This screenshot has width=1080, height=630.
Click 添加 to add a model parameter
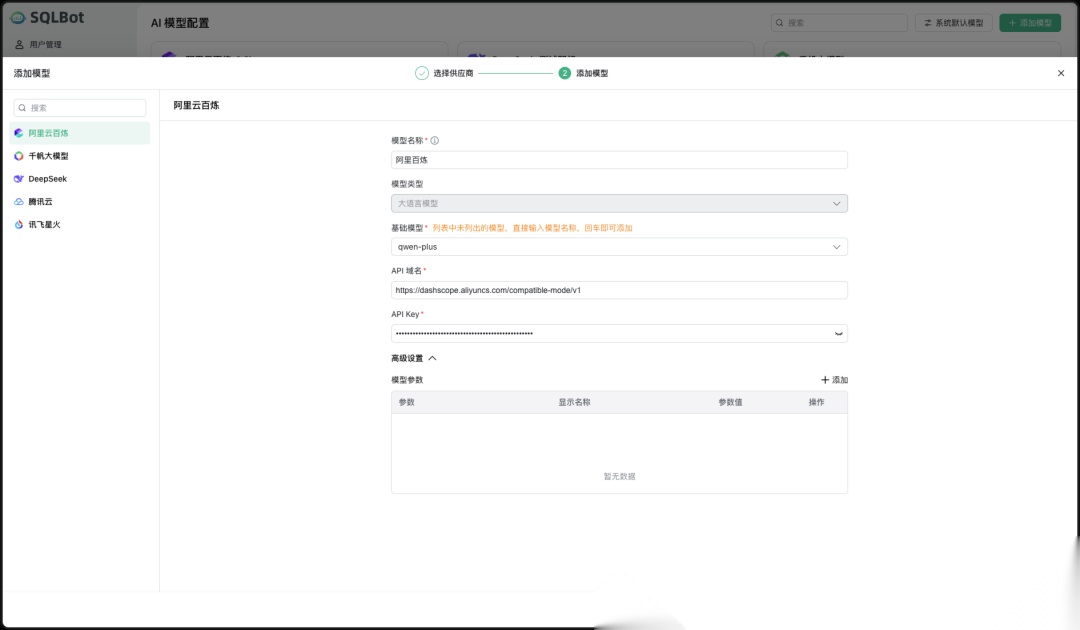pyautogui.click(x=838, y=379)
